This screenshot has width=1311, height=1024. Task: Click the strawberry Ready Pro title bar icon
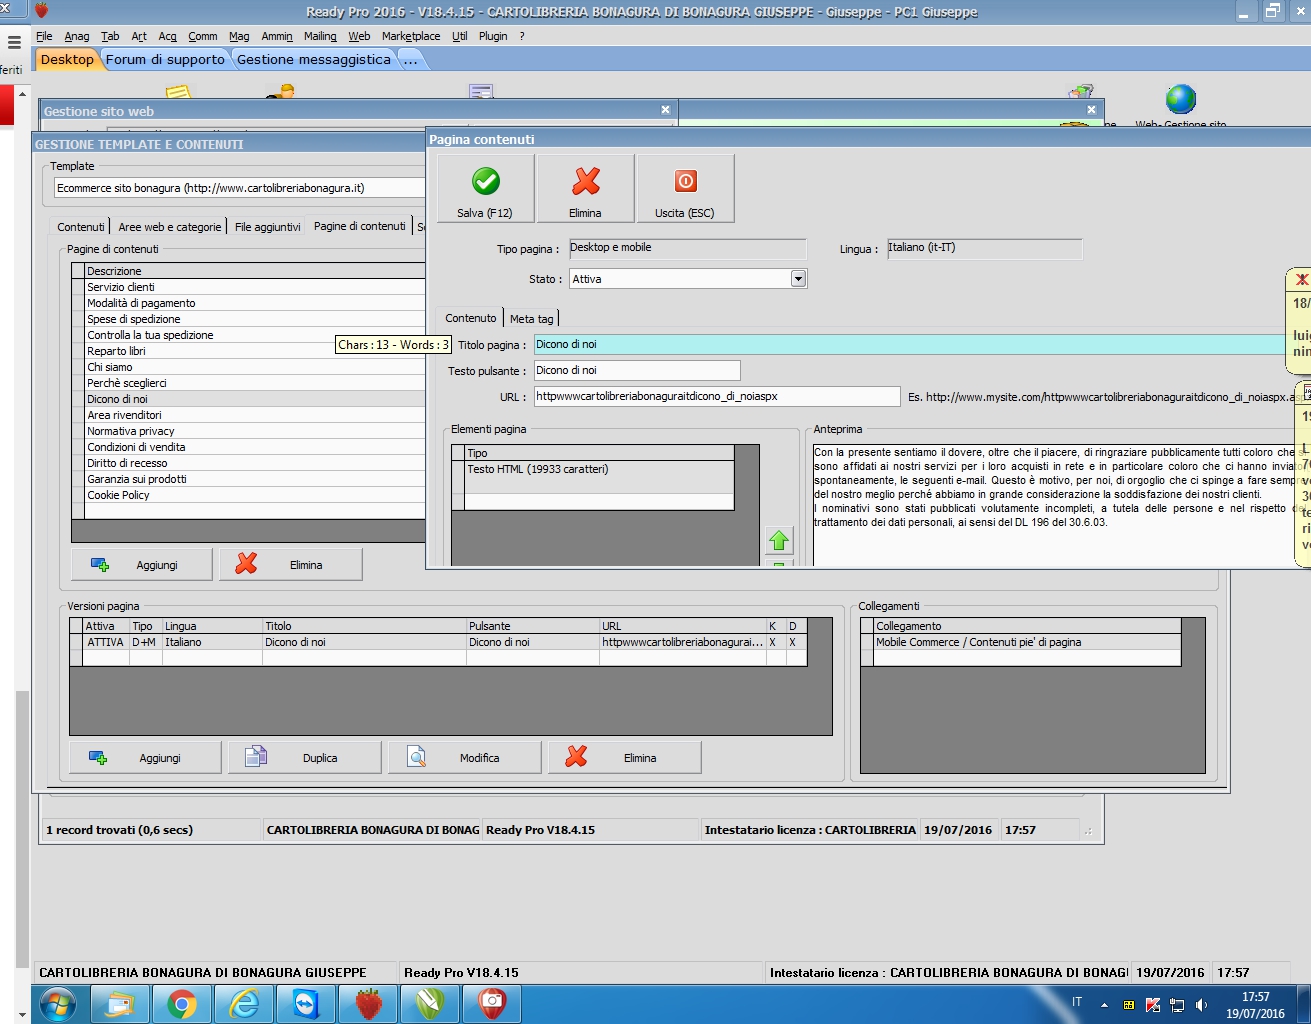pos(42,11)
